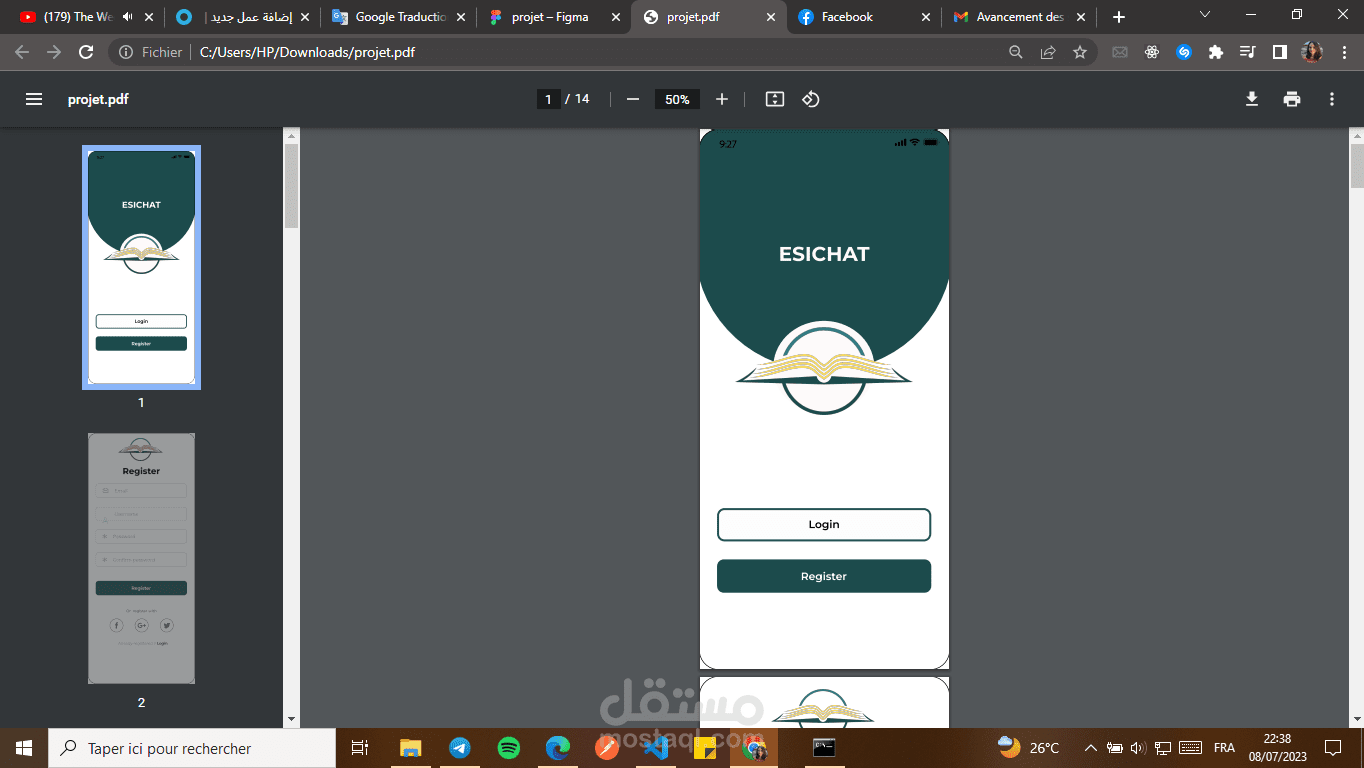The image size is (1364, 768).
Task: Open Sticky Notes from taskbar
Action: pos(704,748)
